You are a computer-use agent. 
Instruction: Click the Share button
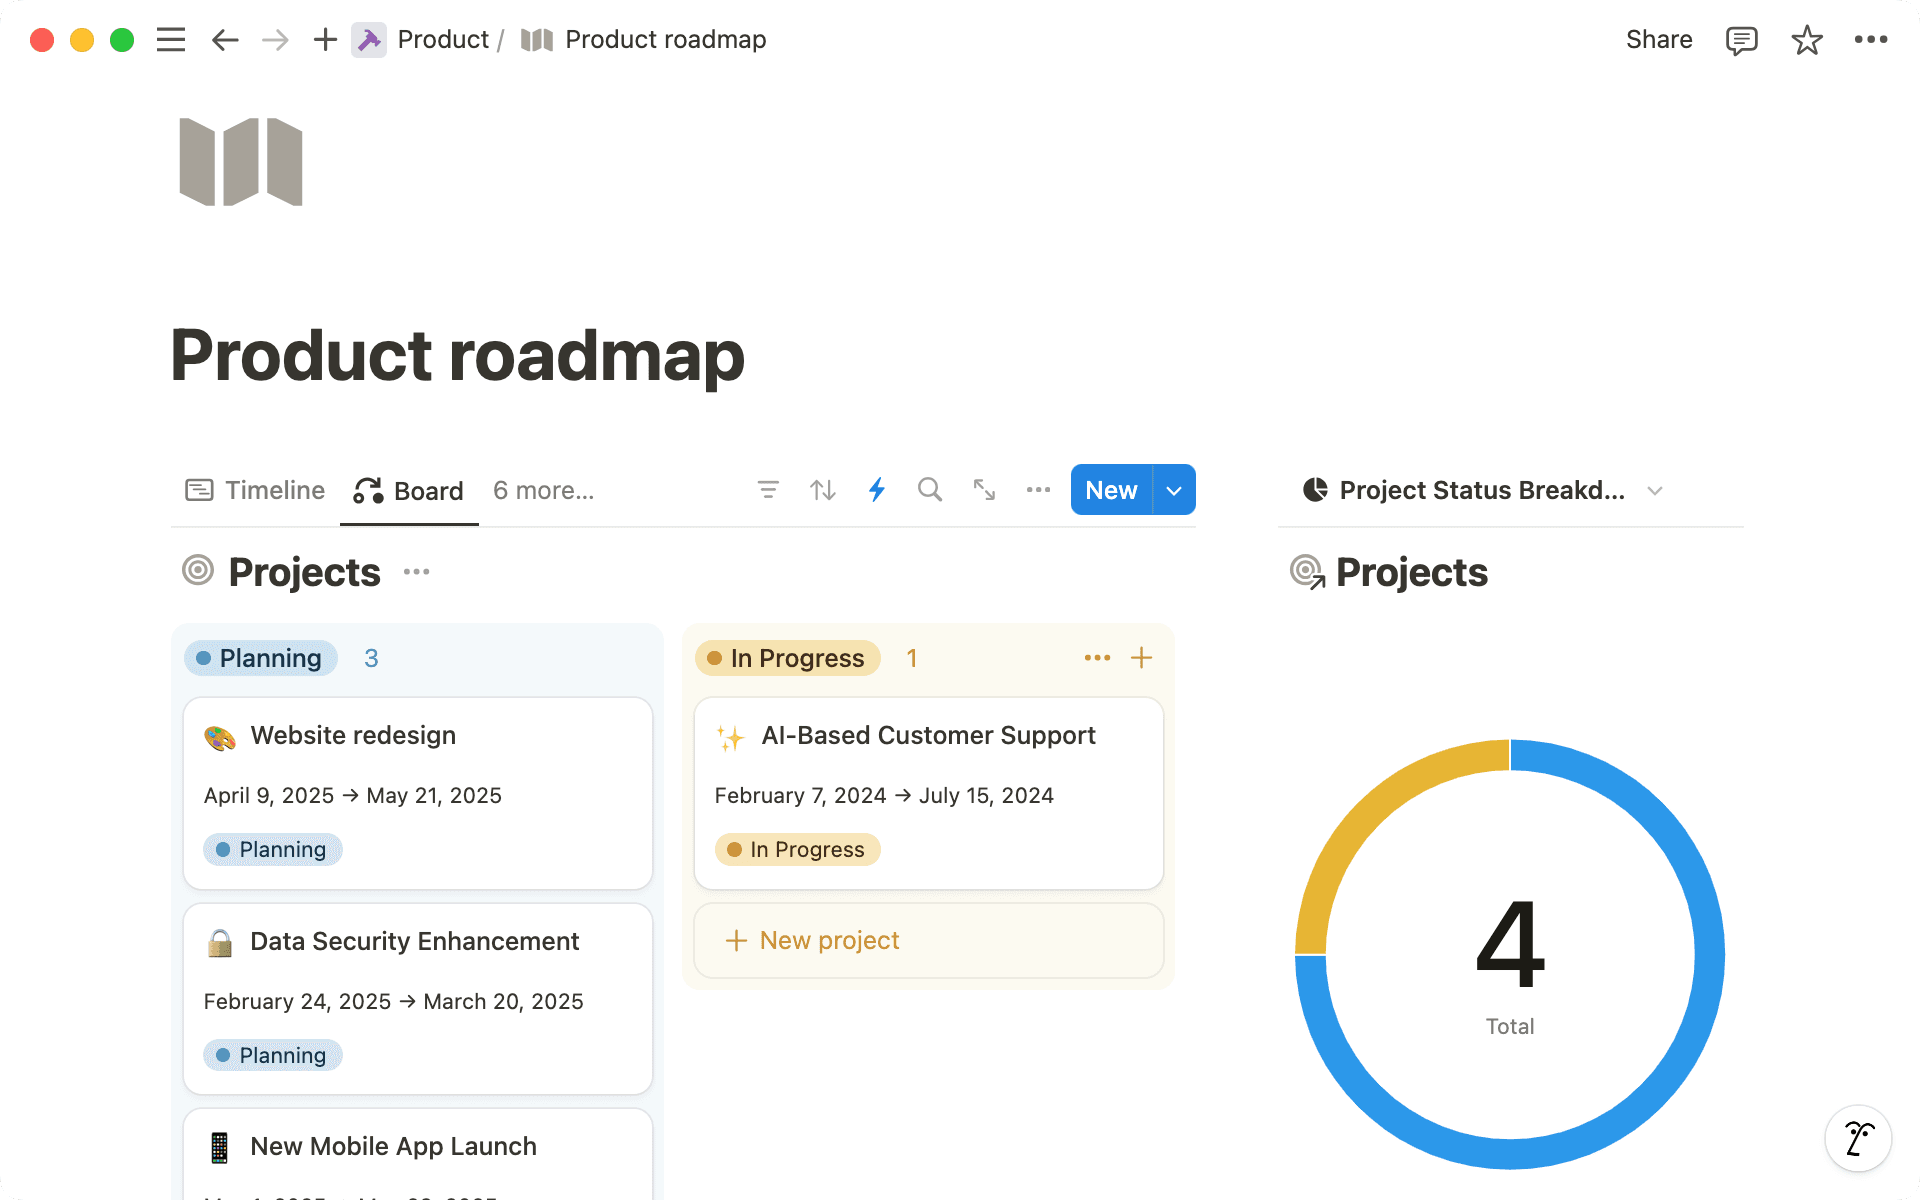pos(1658,39)
